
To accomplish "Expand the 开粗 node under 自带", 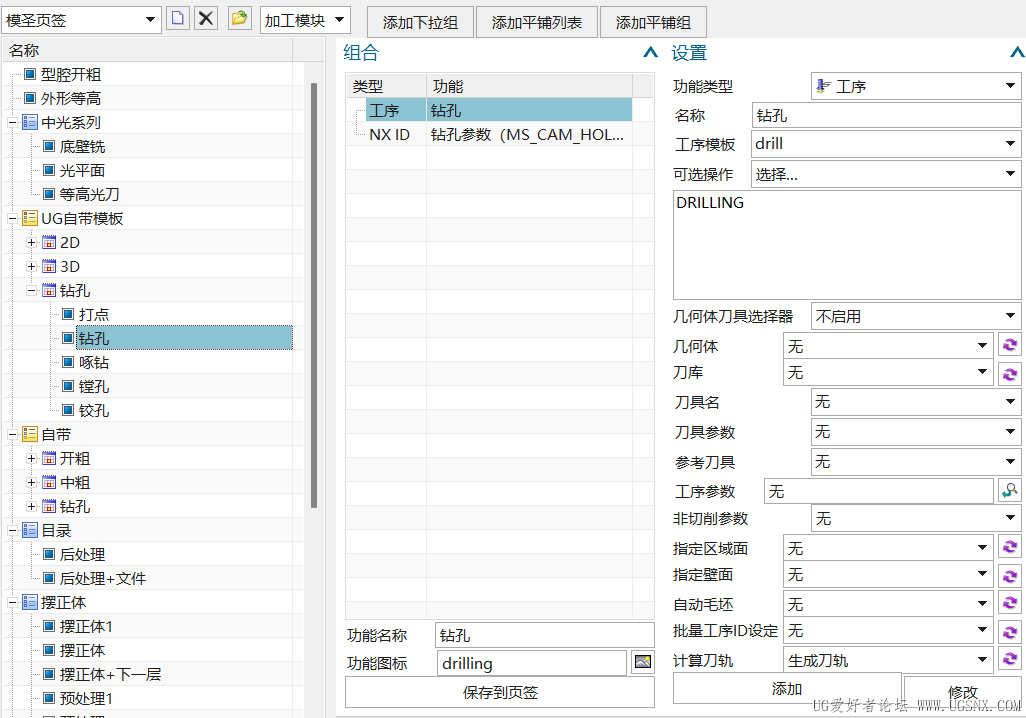I will click(30, 458).
